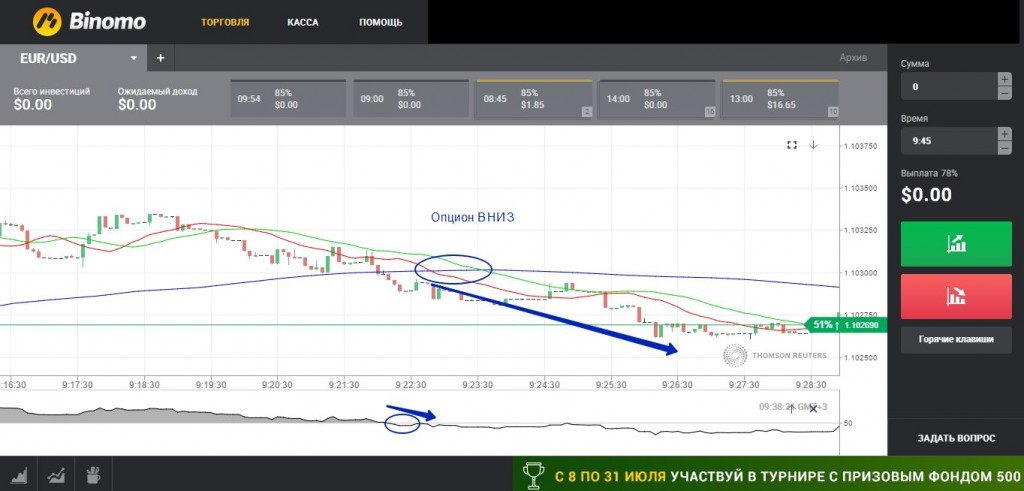Click the 51% current price tag 1.102690

(x=846, y=325)
